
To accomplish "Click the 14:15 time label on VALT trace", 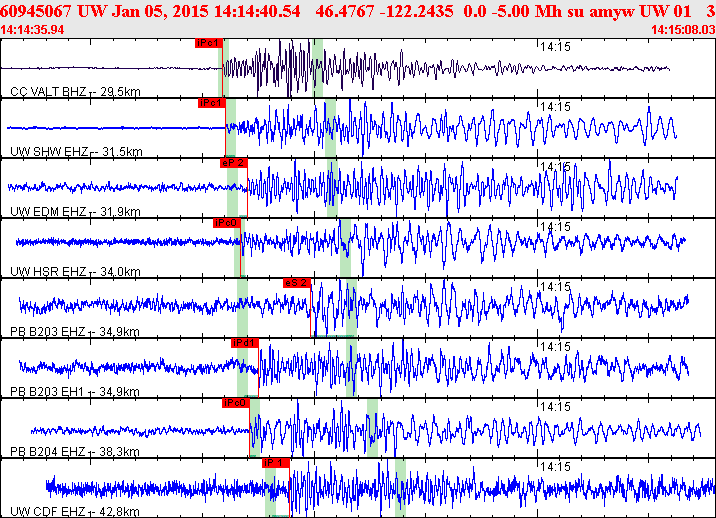I will [x=555, y=47].
